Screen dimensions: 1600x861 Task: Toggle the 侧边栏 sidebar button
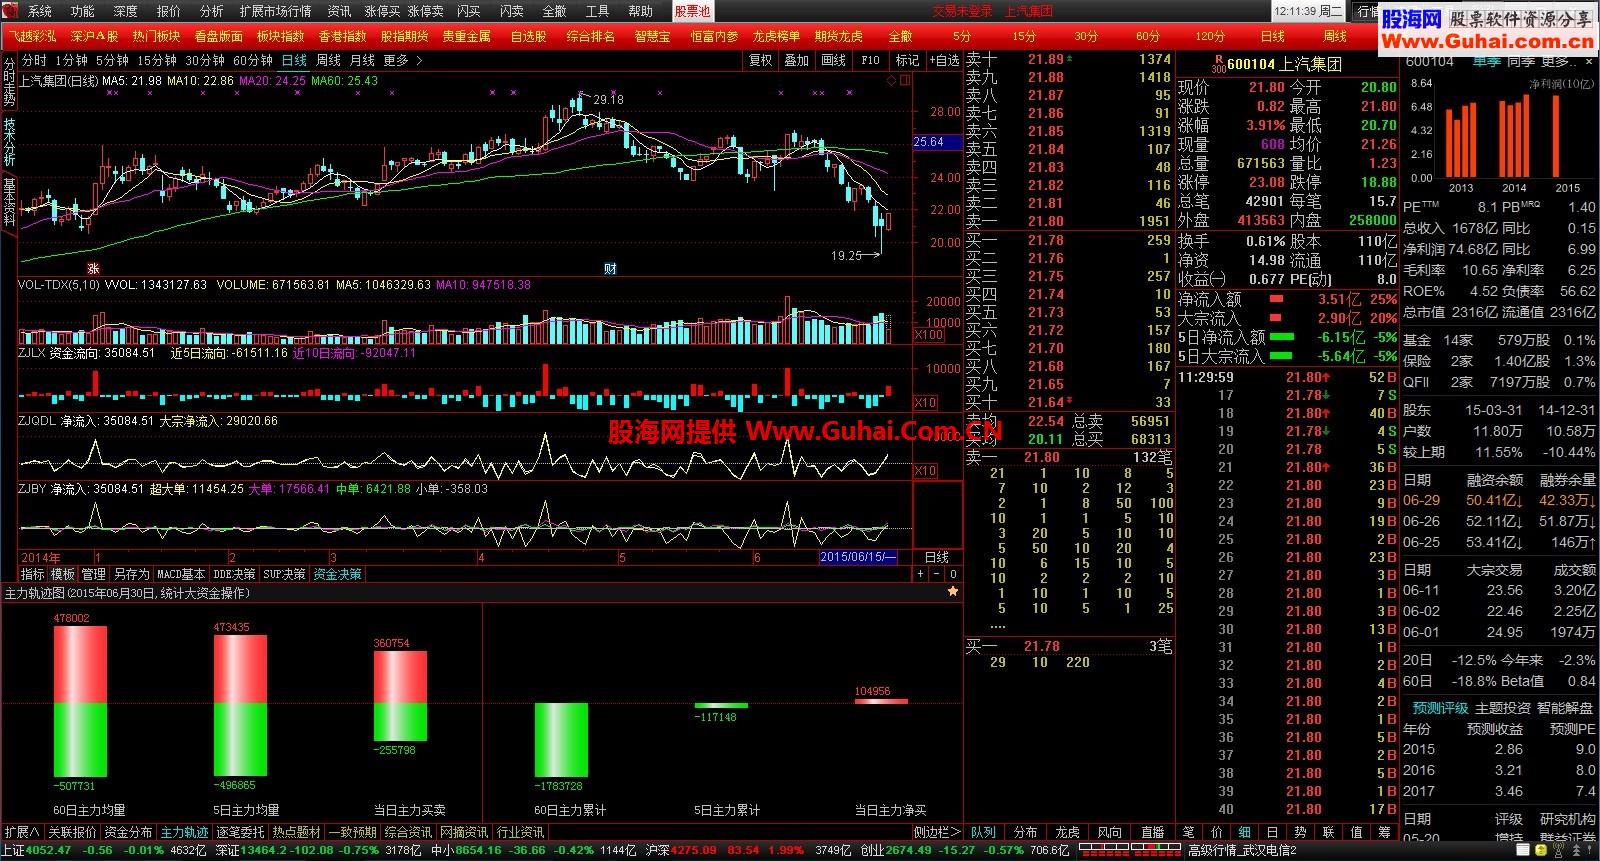(x=936, y=832)
